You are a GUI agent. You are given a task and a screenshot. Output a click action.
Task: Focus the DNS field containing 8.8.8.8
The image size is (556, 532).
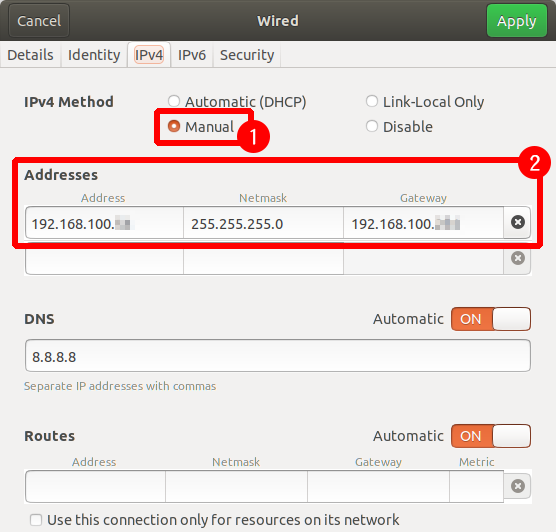pyautogui.click(x=278, y=356)
